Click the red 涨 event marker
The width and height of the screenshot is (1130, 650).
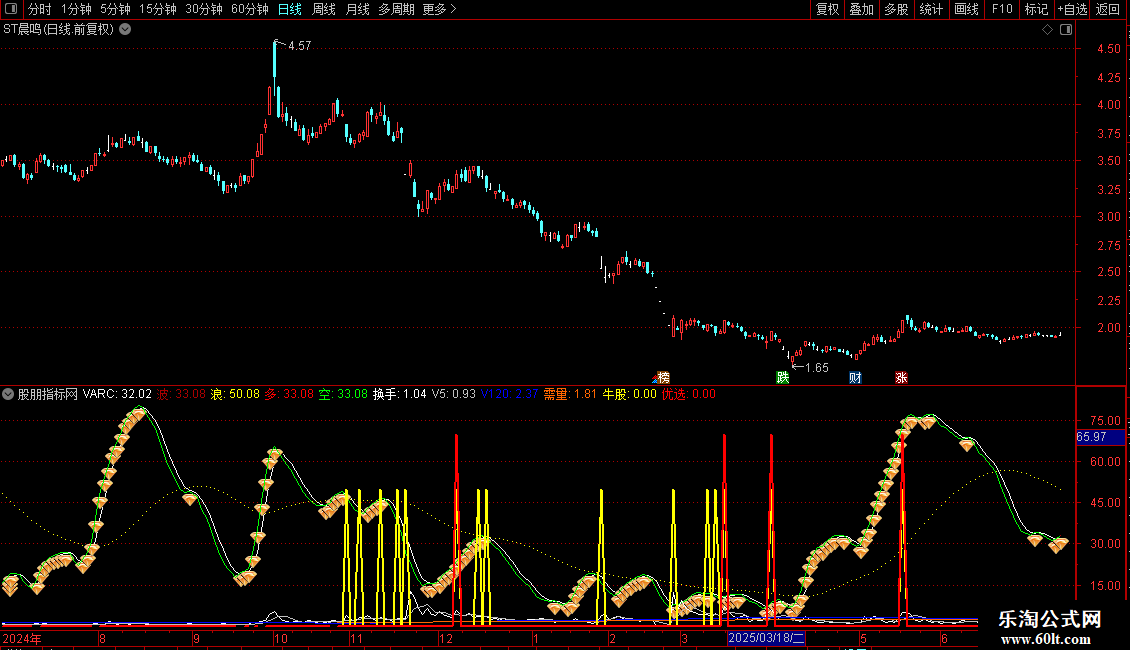pyautogui.click(x=901, y=378)
